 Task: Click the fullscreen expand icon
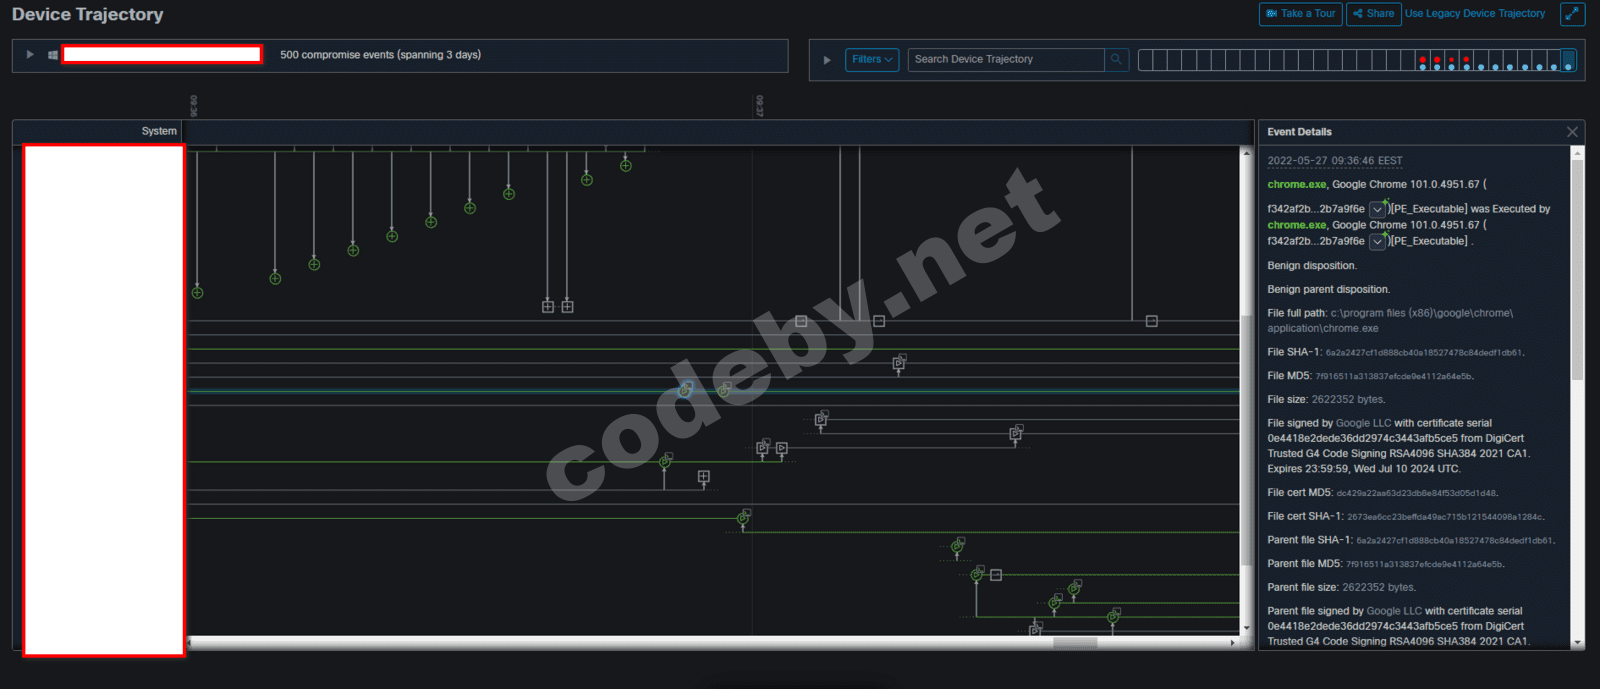[x=1573, y=14]
